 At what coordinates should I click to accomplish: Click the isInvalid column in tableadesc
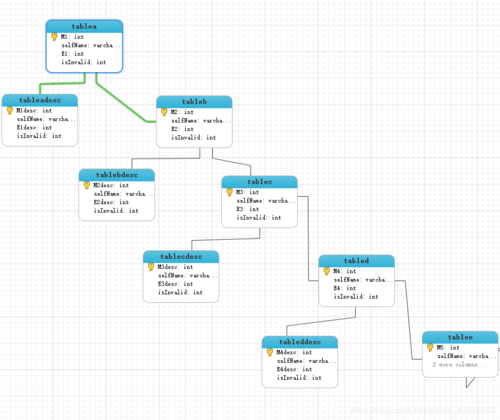point(39,136)
